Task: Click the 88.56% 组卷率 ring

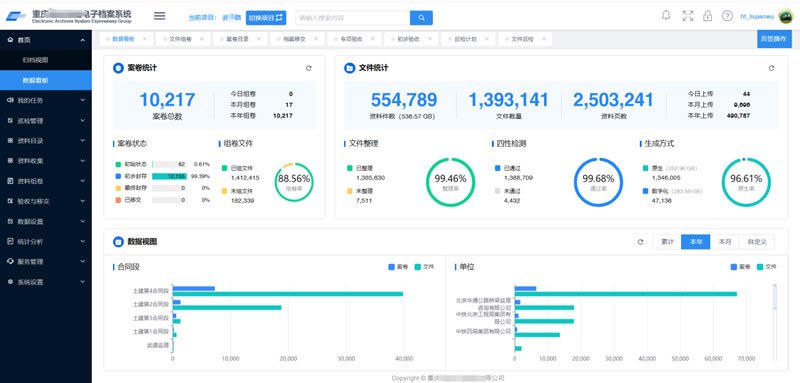Action: [294, 182]
